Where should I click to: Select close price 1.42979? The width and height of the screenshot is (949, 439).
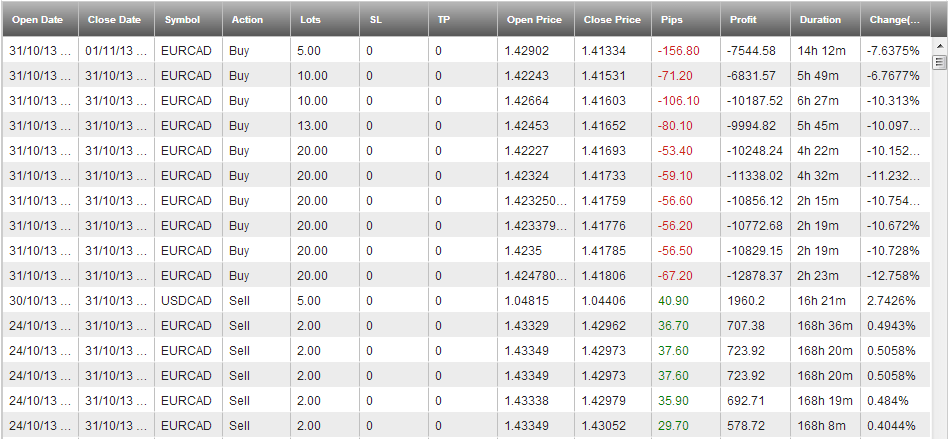click(x=604, y=400)
